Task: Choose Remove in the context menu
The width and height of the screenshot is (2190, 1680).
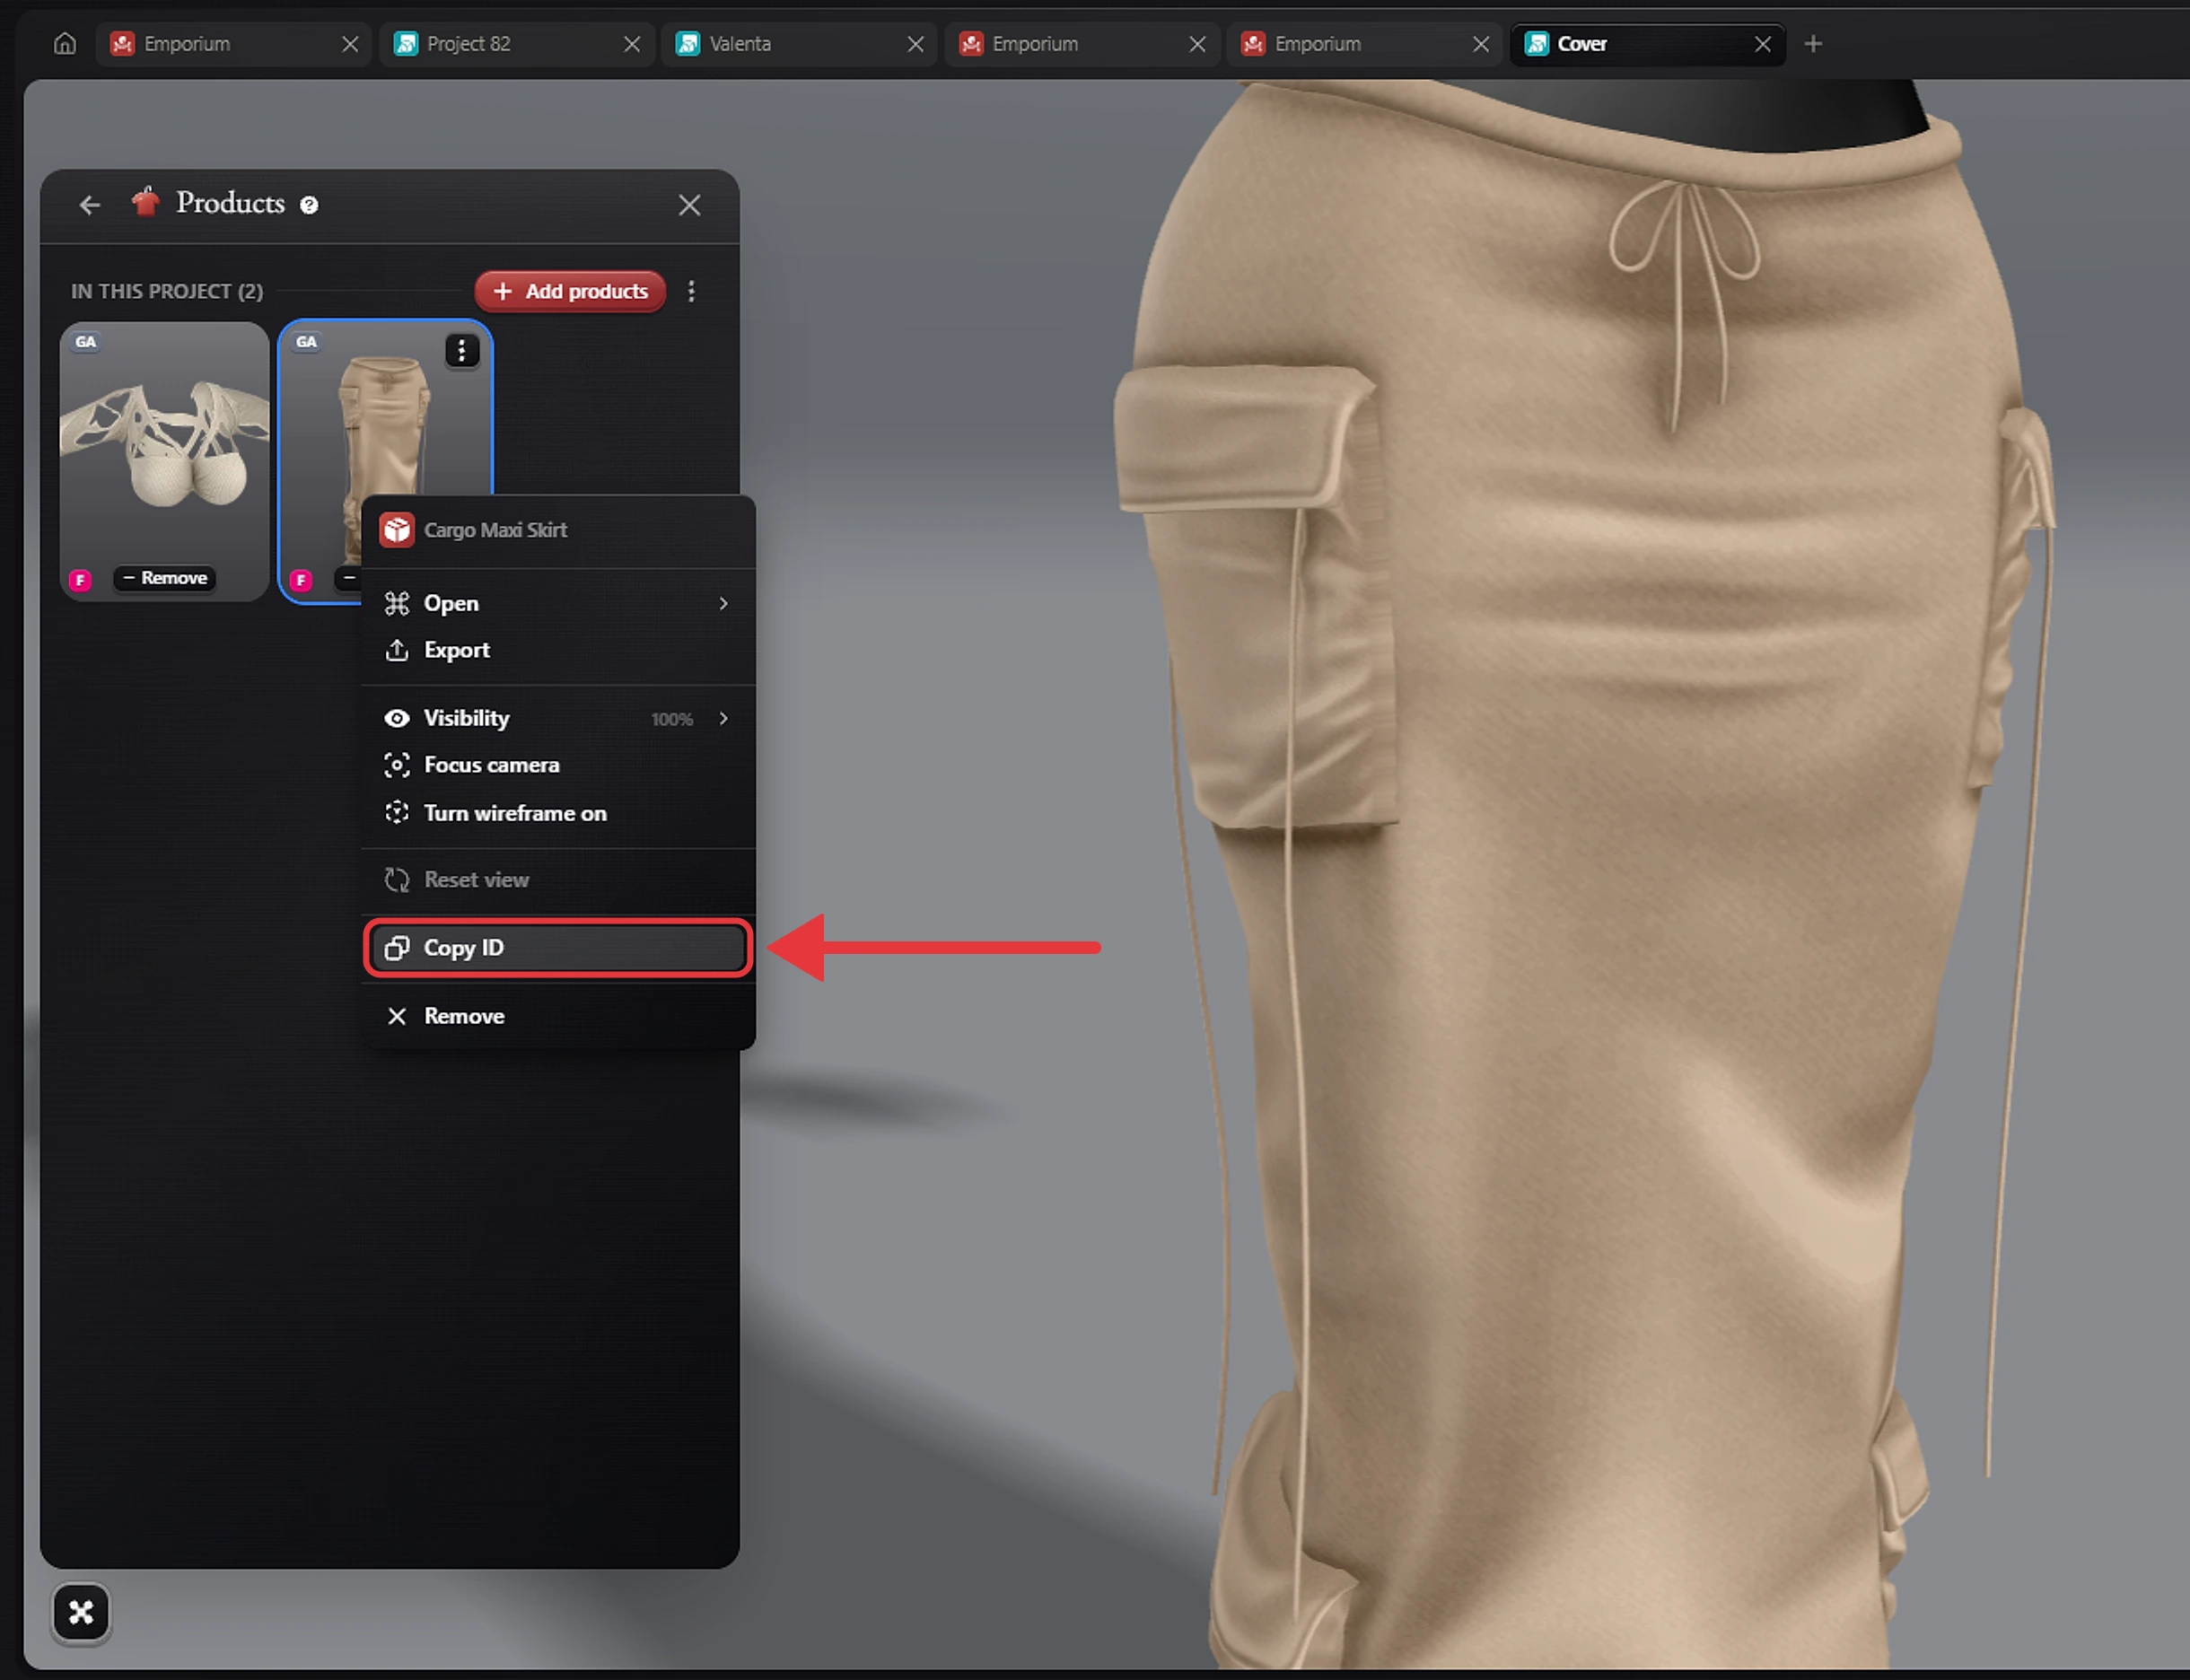Action: [557, 1016]
